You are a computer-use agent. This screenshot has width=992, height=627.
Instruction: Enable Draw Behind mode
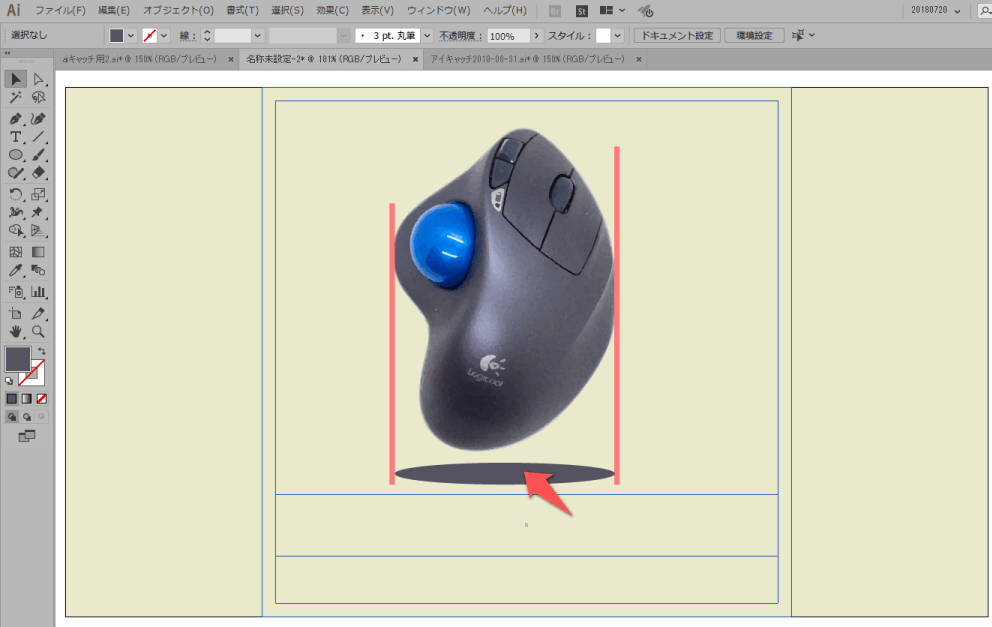[x=27, y=417]
